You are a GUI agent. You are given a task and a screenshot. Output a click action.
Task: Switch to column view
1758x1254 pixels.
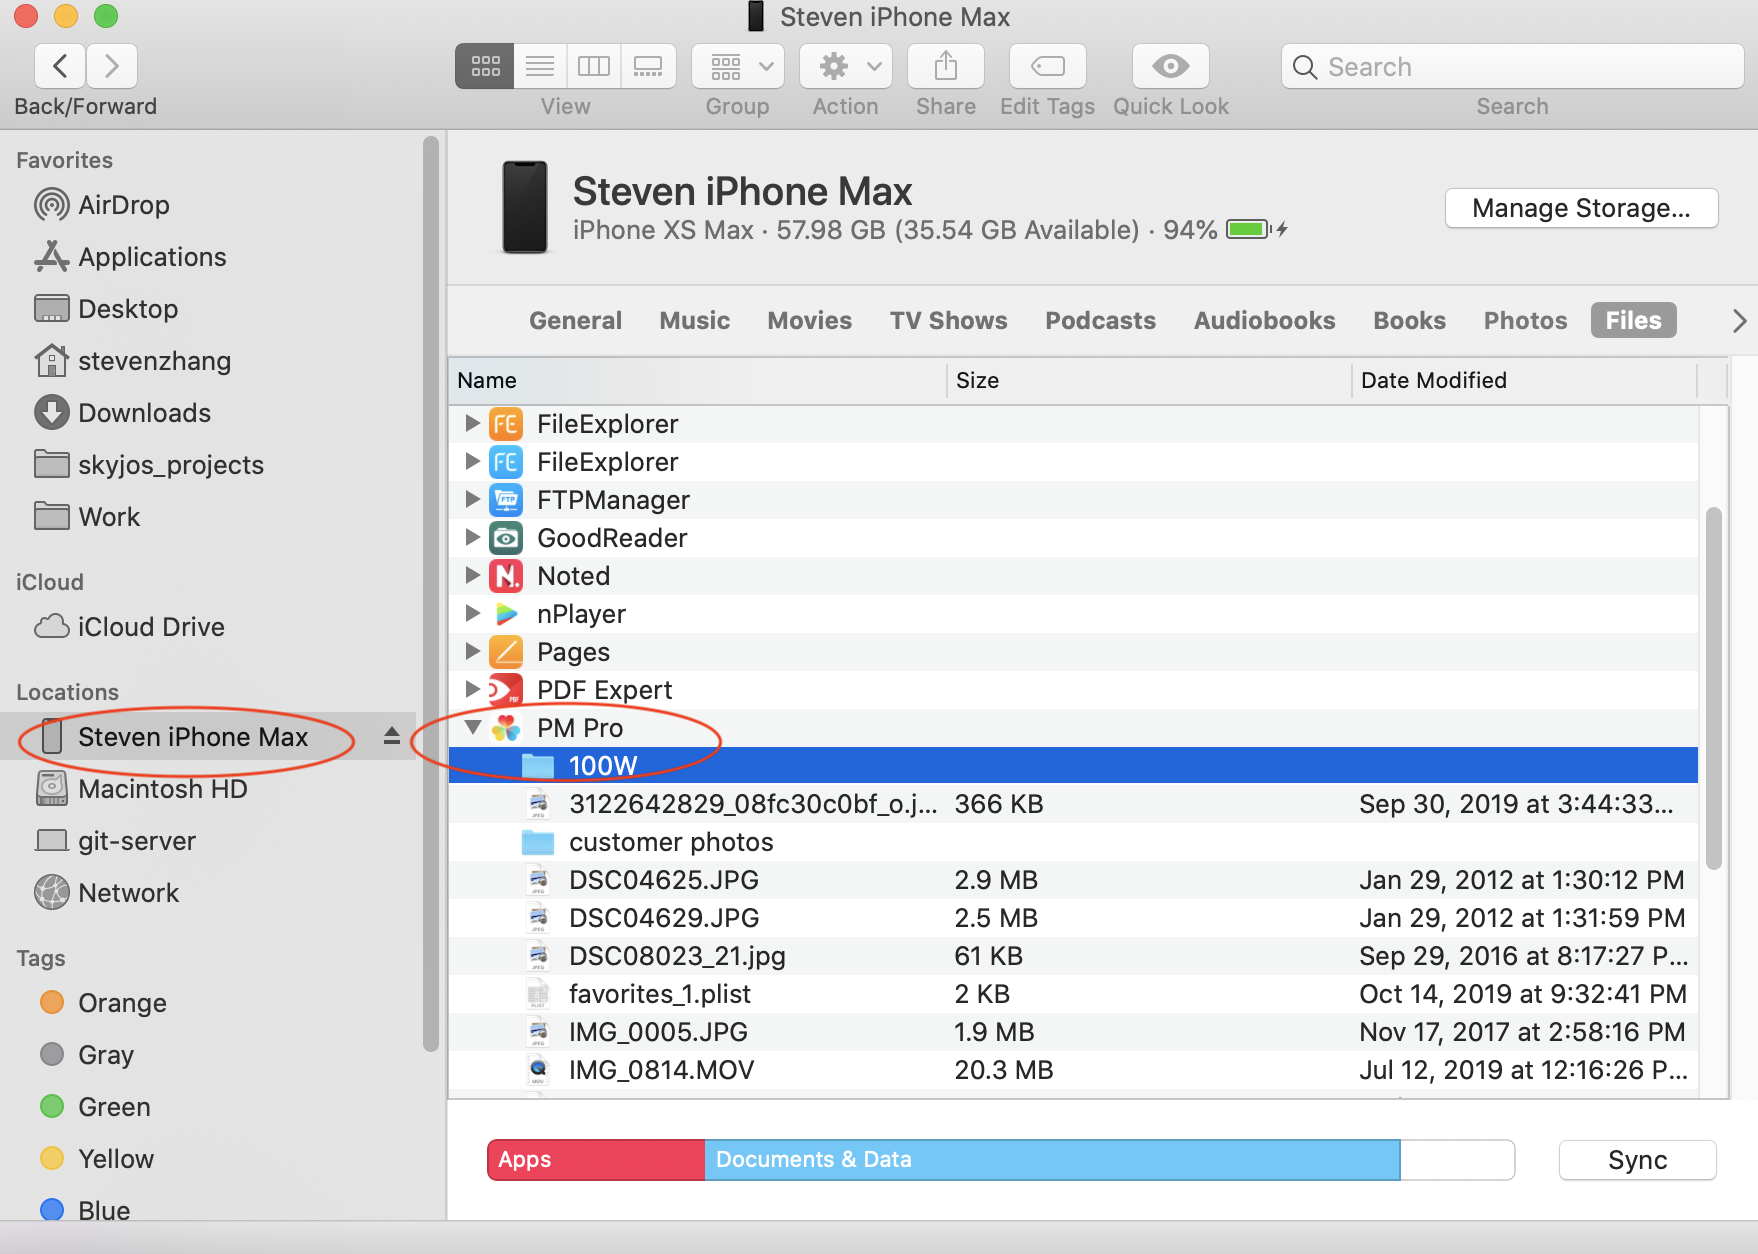click(x=594, y=67)
